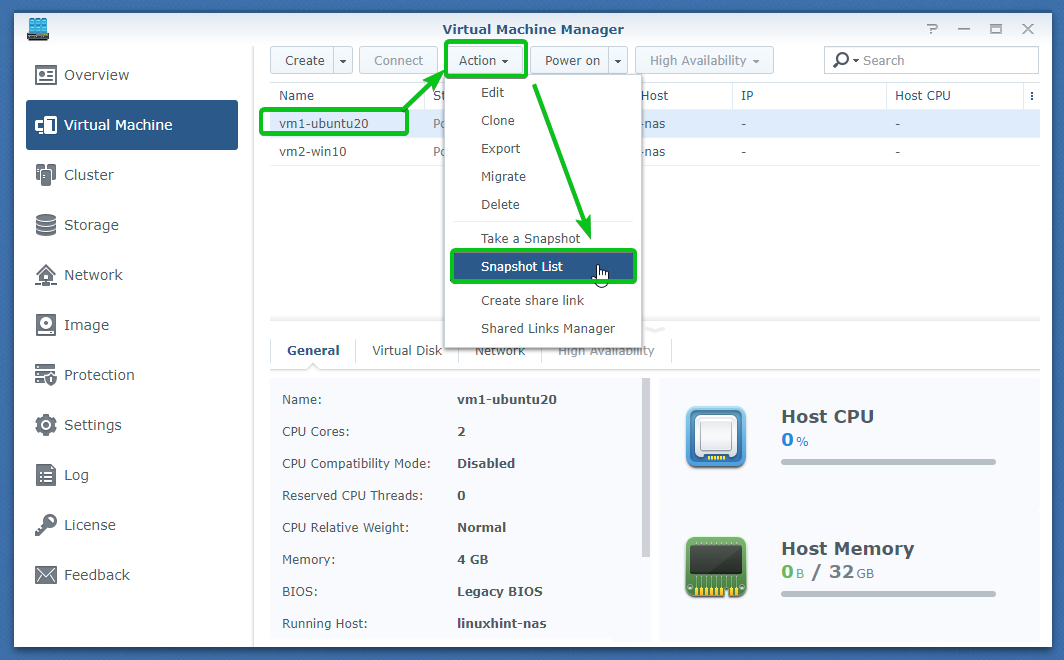Choose Delete from the Action menu
This screenshot has height=660, width=1064.
[x=543, y=204]
